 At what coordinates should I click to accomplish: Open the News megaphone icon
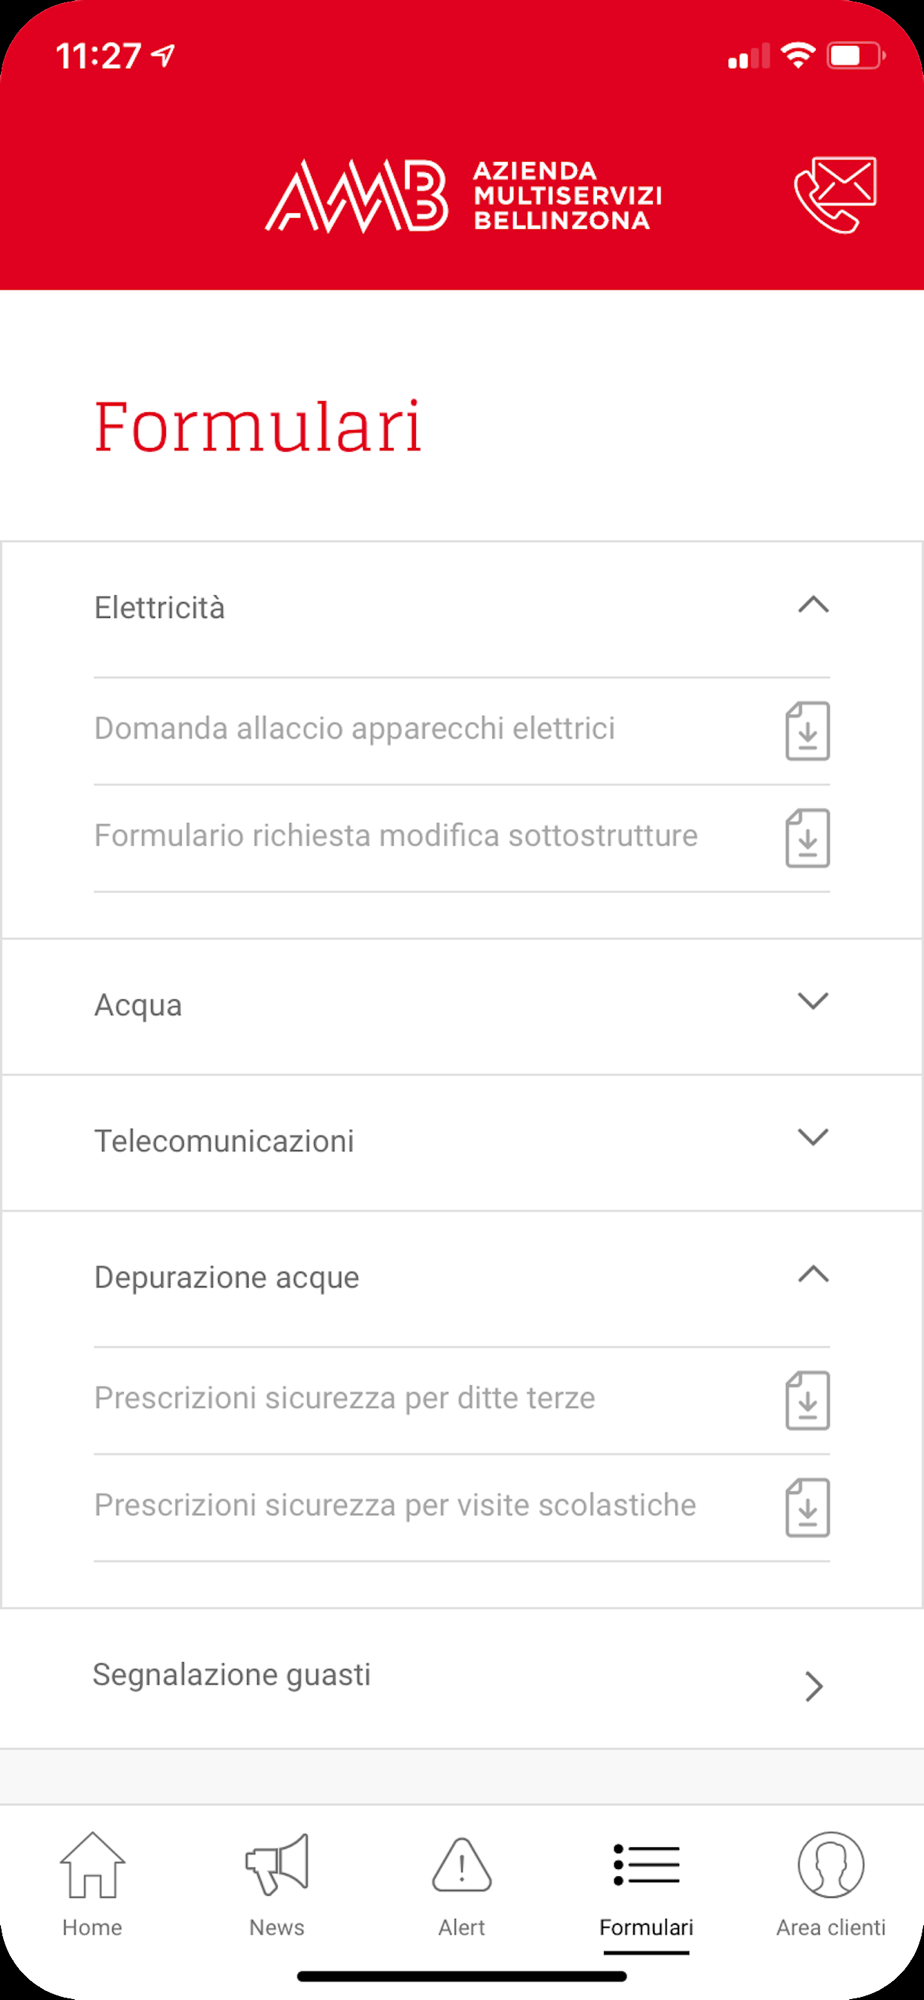[277, 1865]
